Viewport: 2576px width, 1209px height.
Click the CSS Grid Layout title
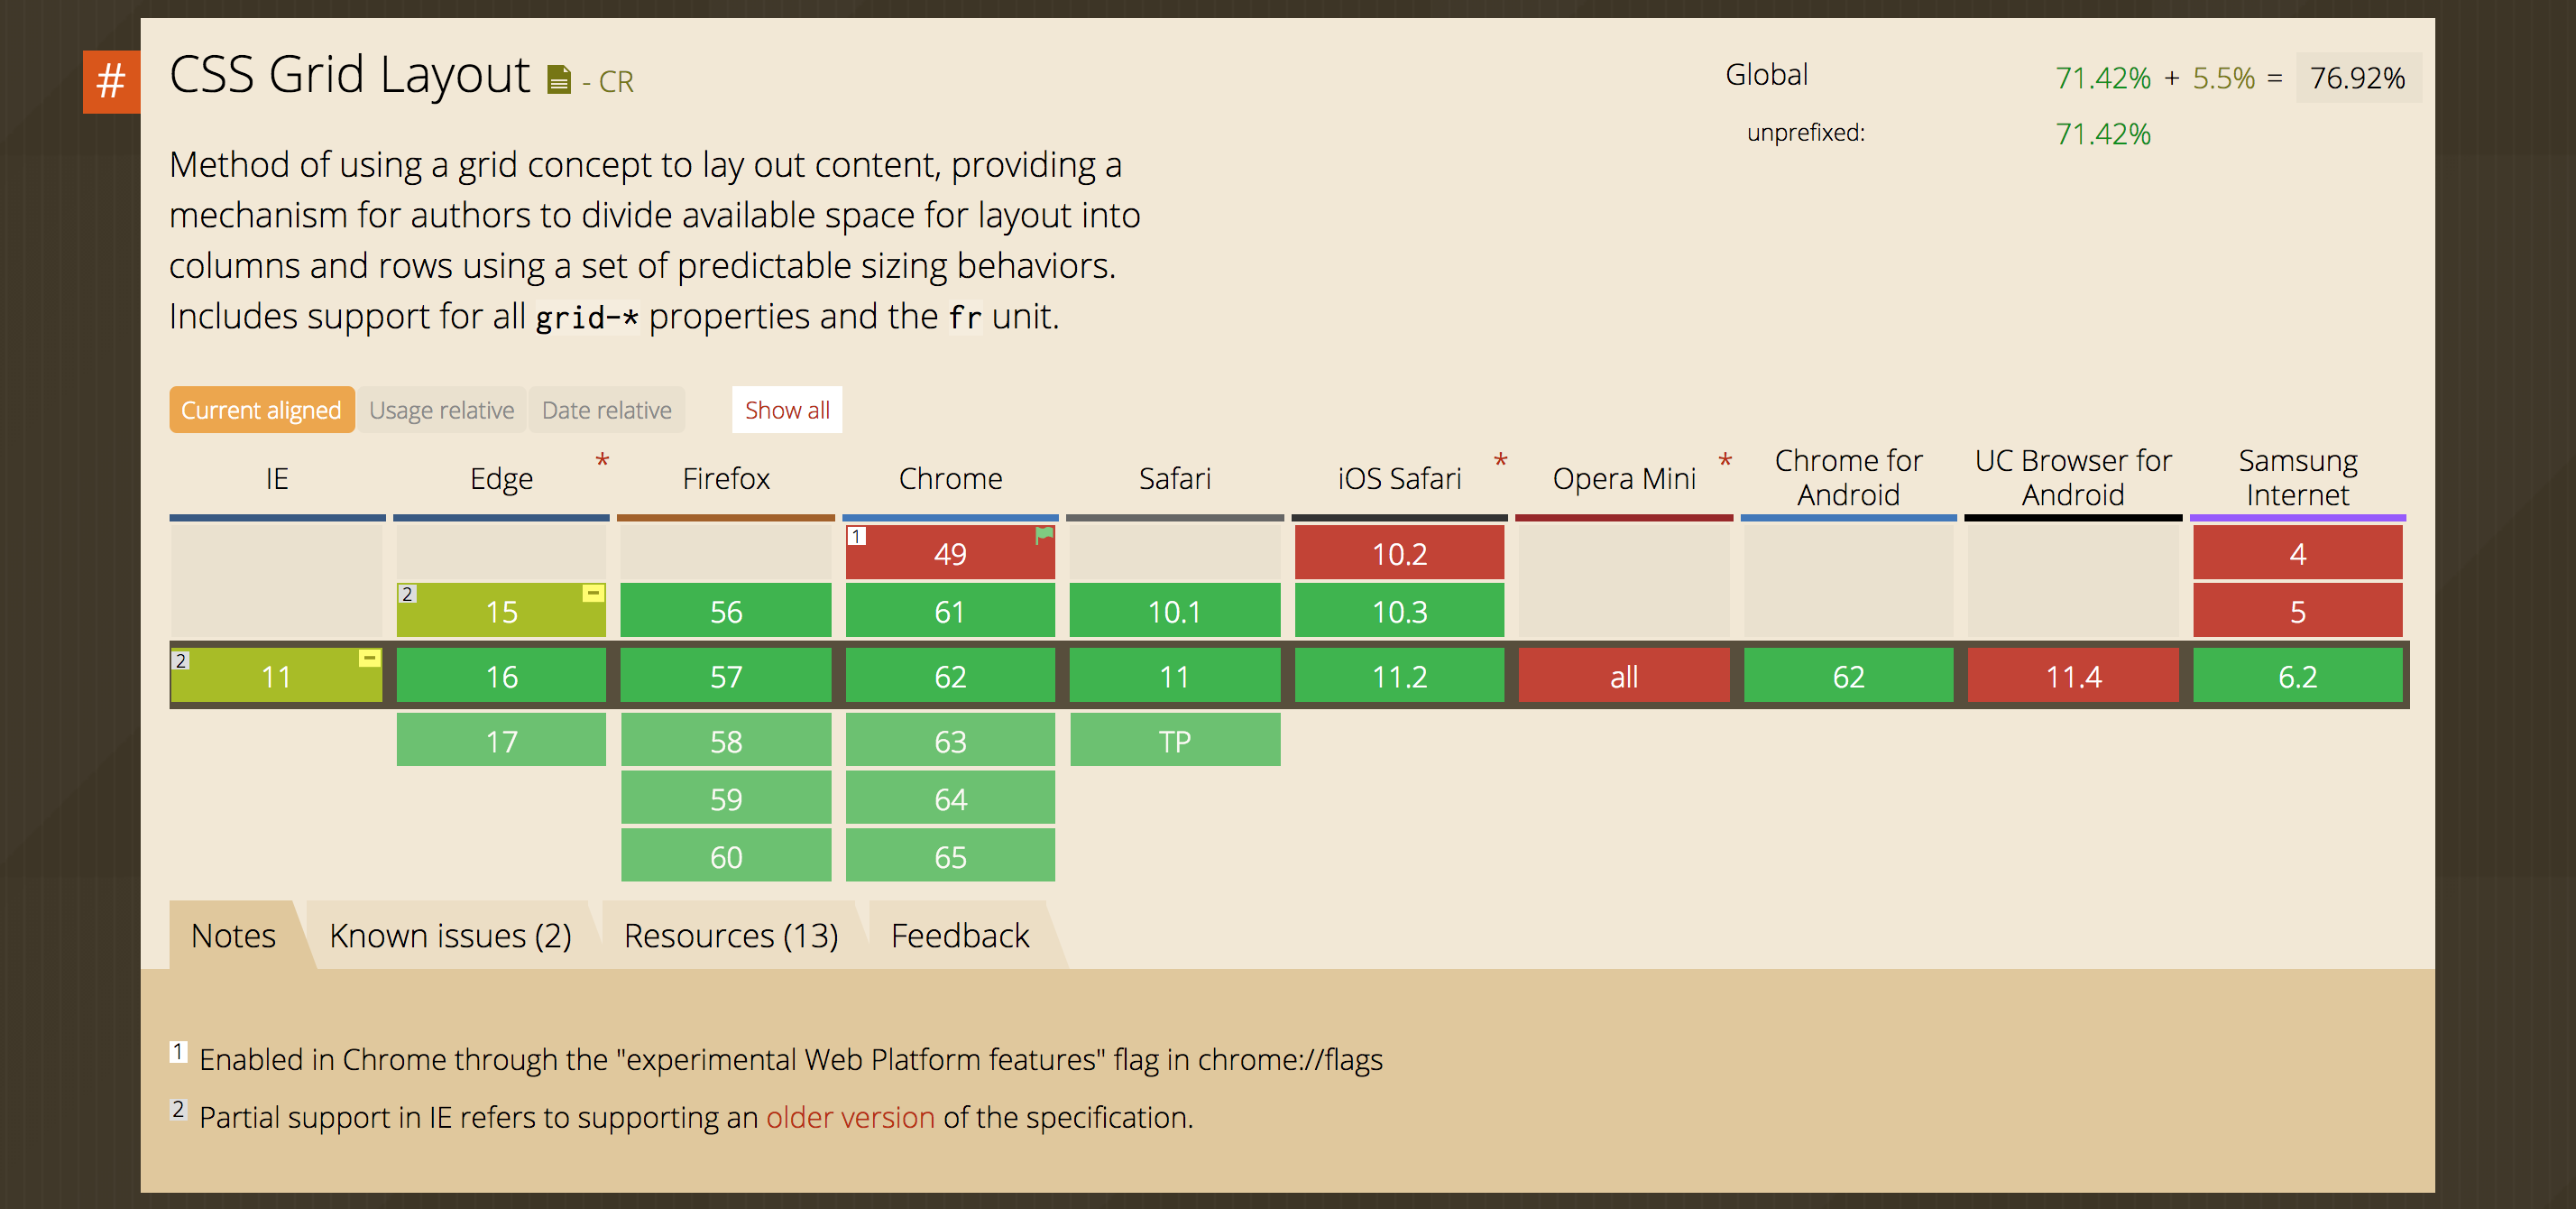click(x=349, y=75)
